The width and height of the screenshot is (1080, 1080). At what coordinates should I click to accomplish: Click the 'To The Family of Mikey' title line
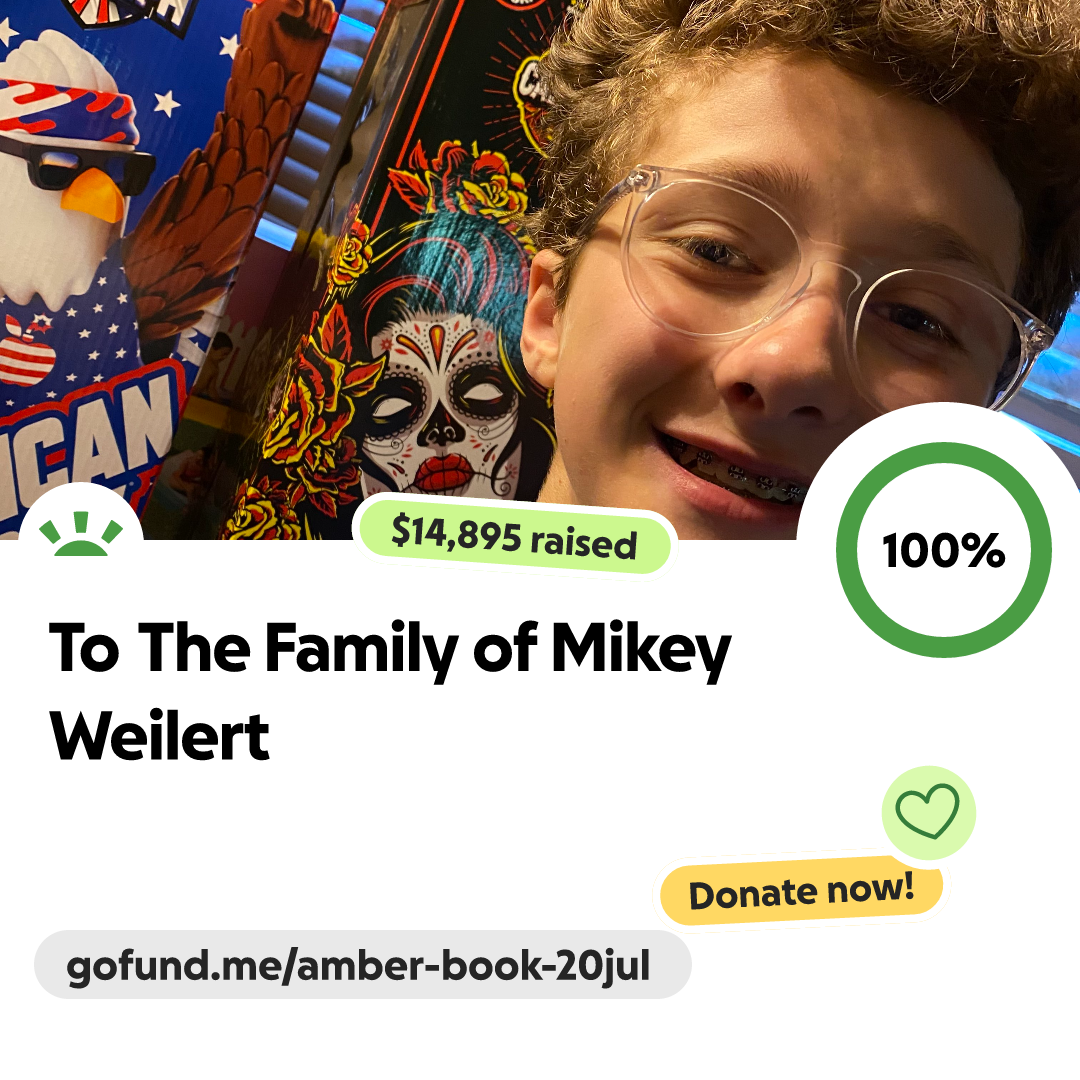390,649
